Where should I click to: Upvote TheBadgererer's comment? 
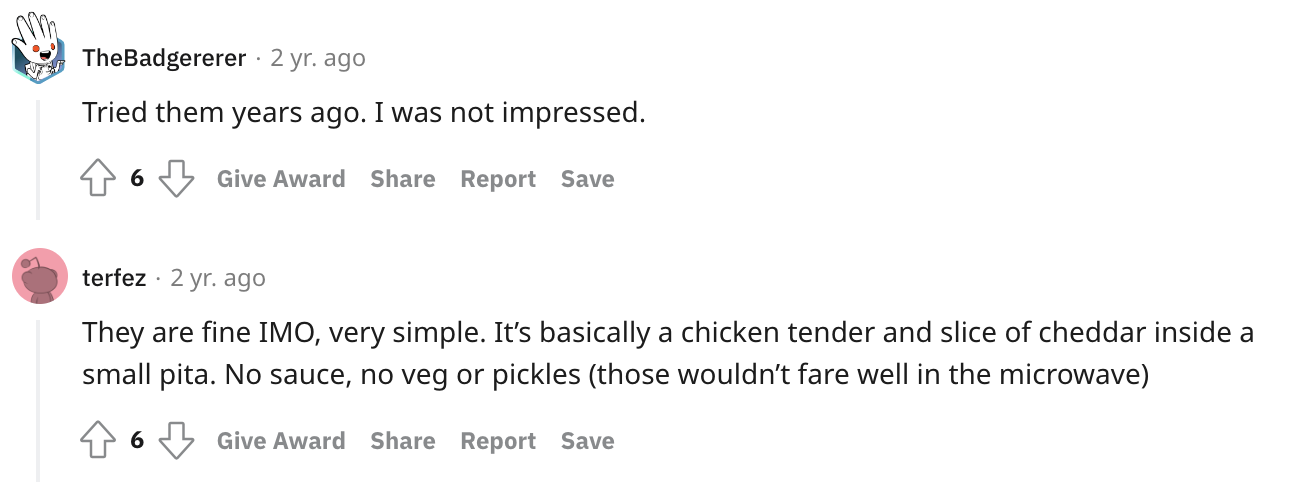[98, 180]
